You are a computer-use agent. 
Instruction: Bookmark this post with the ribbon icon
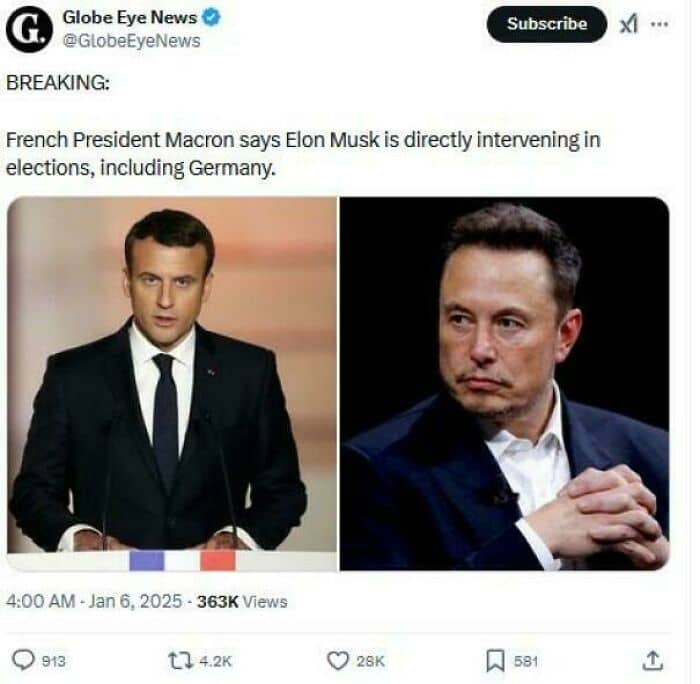[495, 660]
